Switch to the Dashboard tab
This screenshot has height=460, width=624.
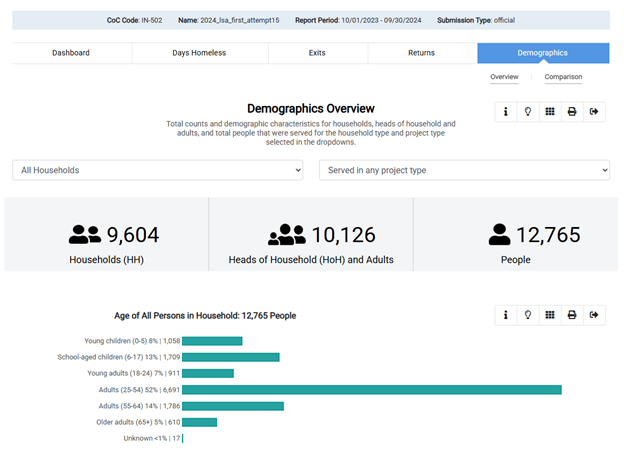pos(71,53)
